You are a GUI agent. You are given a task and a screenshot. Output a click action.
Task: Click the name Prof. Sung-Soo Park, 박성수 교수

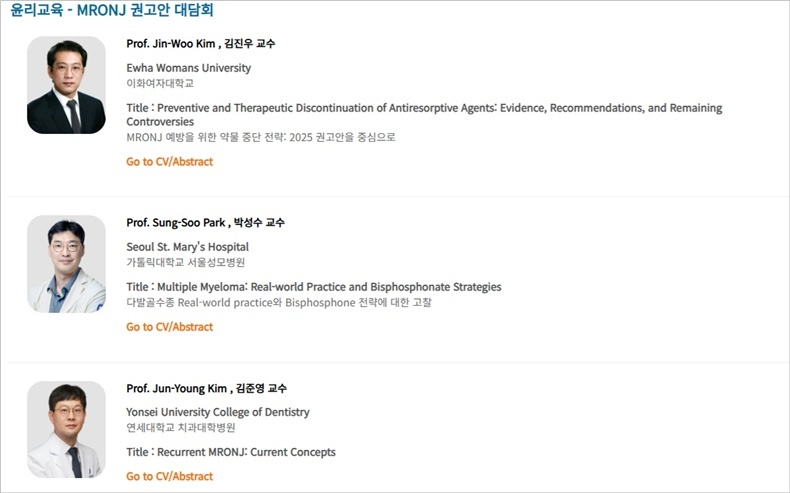pos(205,223)
